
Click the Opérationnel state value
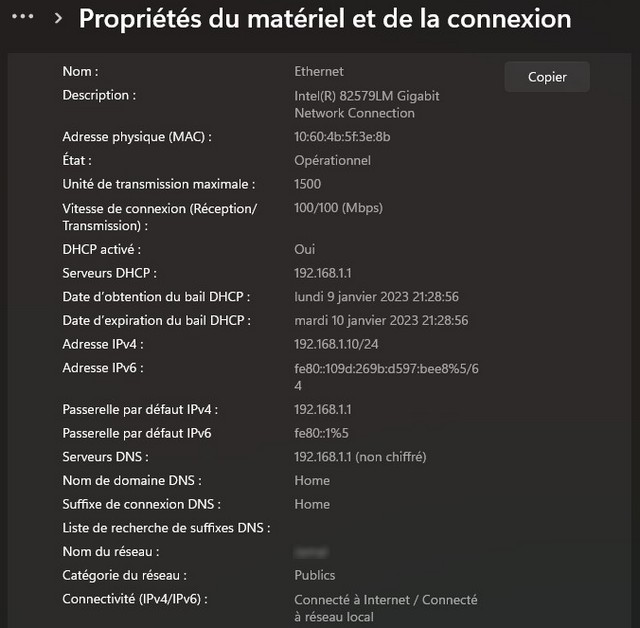tap(332, 160)
